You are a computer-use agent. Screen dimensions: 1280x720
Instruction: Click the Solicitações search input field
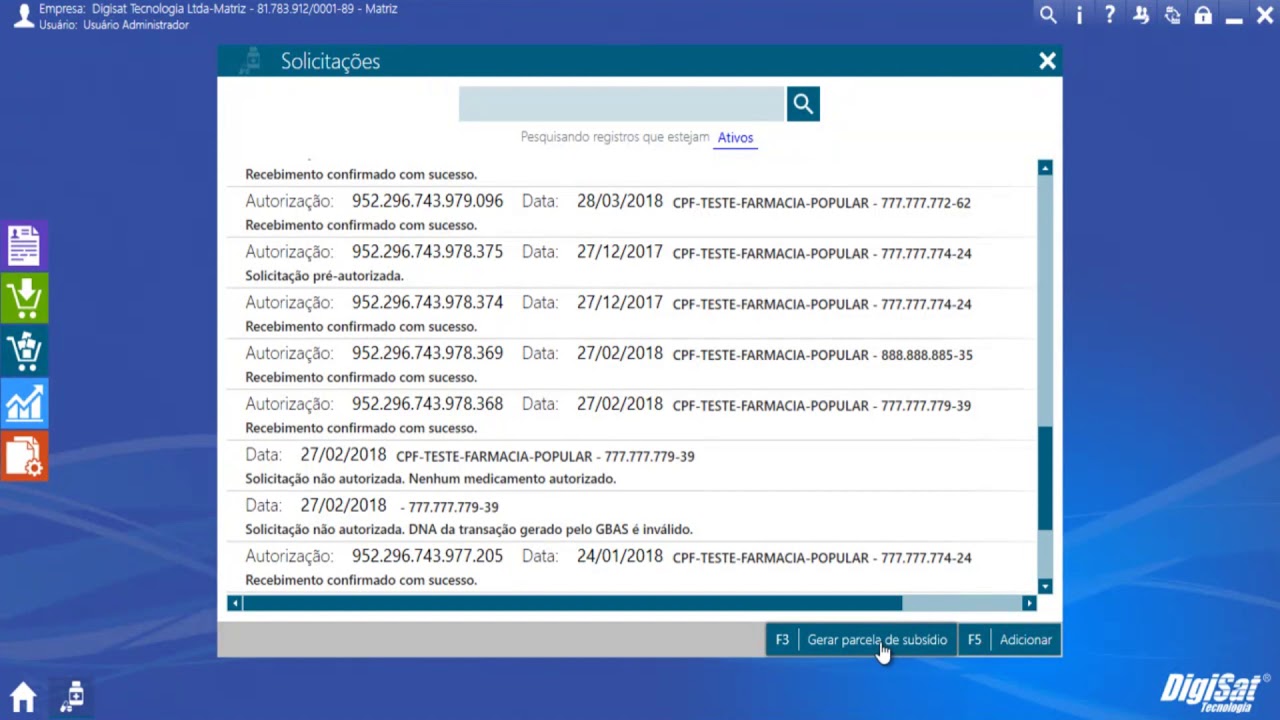(x=621, y=104)
